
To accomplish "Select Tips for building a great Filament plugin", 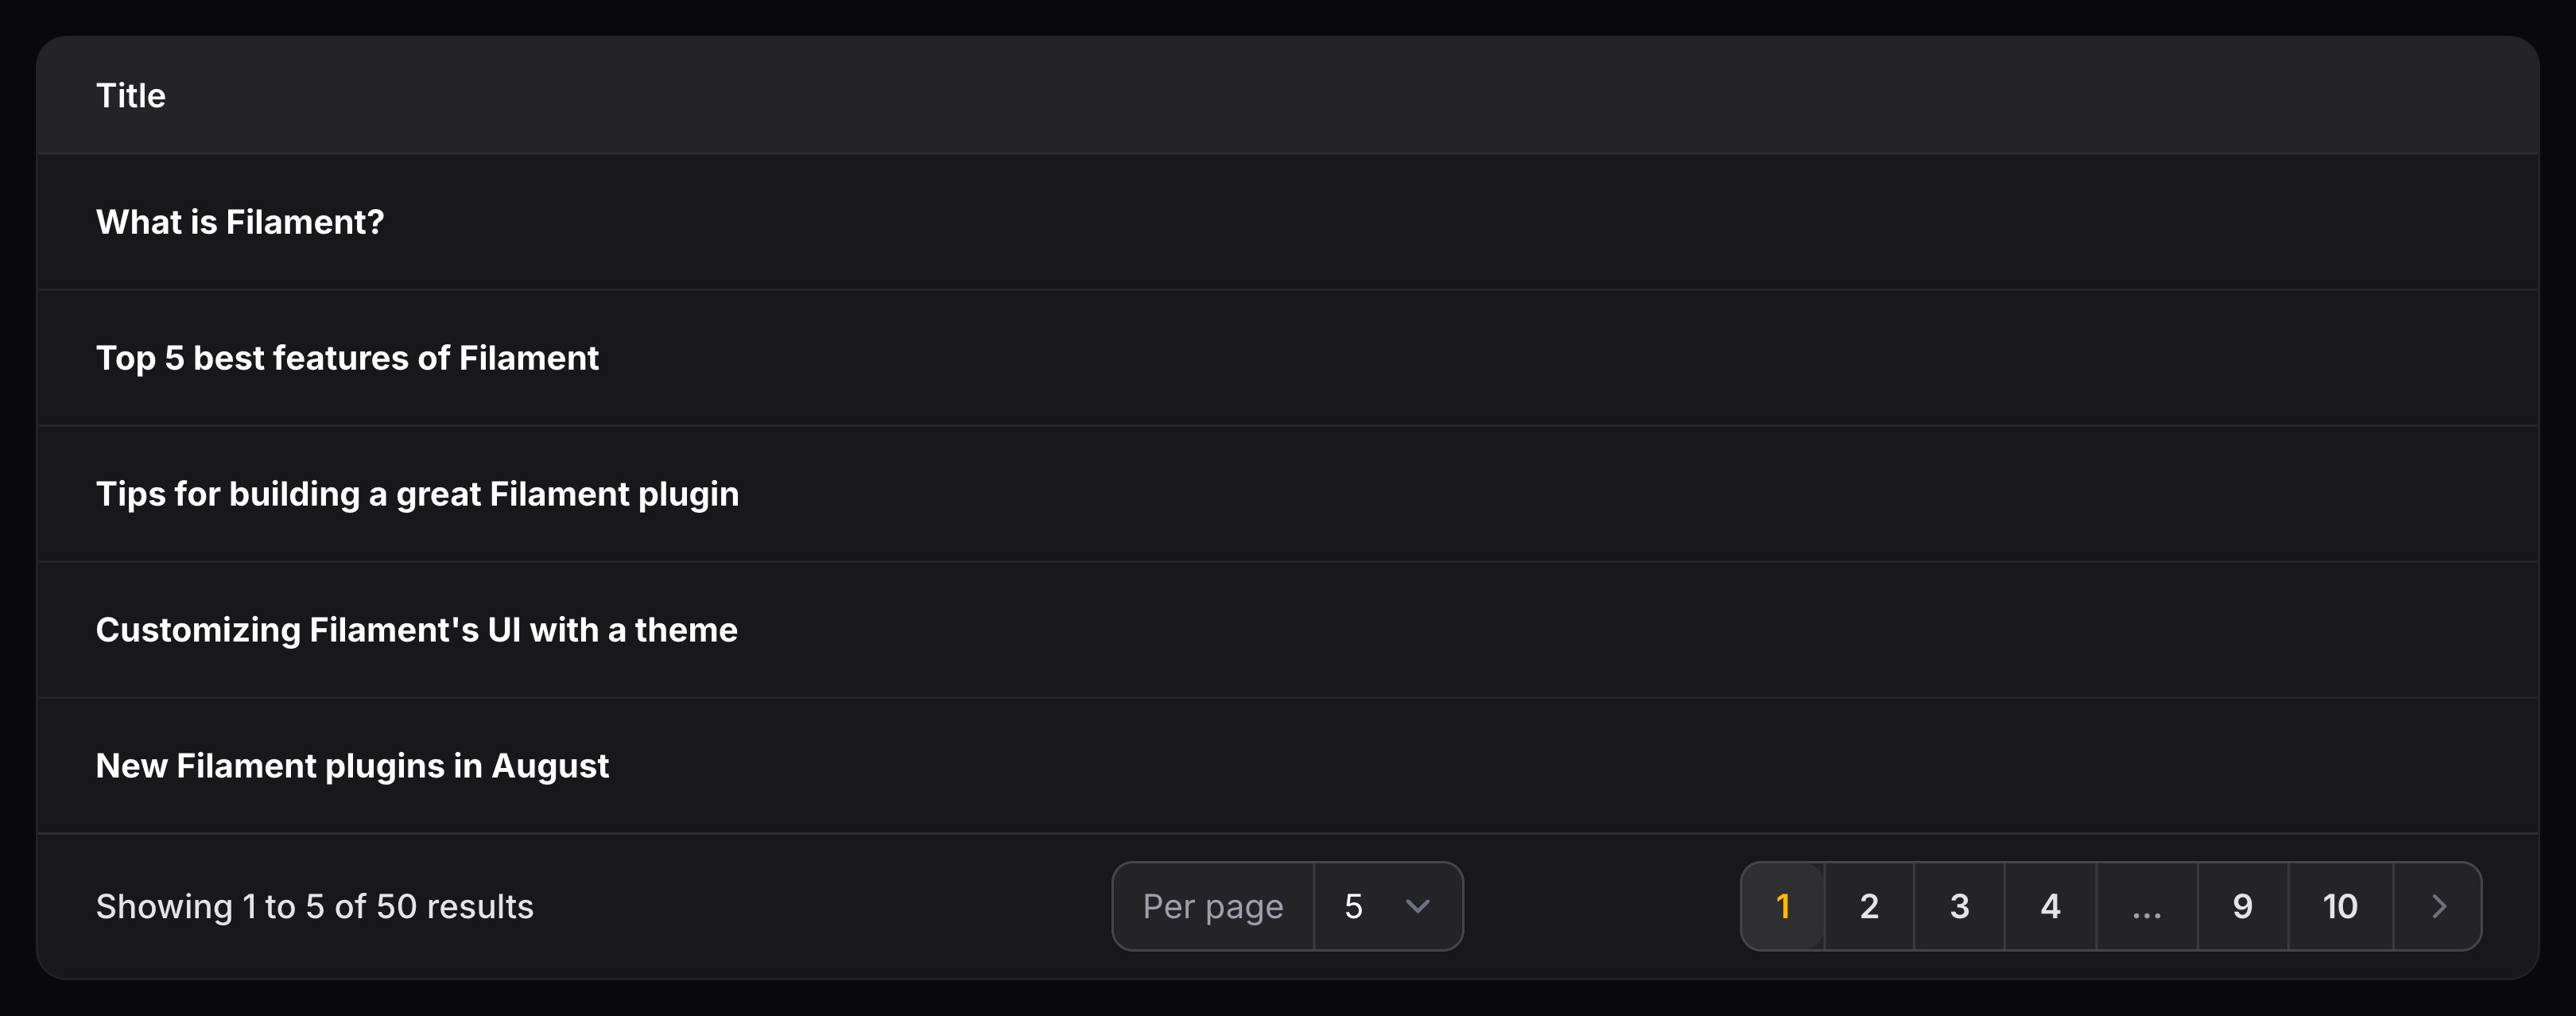I will 418,493.
